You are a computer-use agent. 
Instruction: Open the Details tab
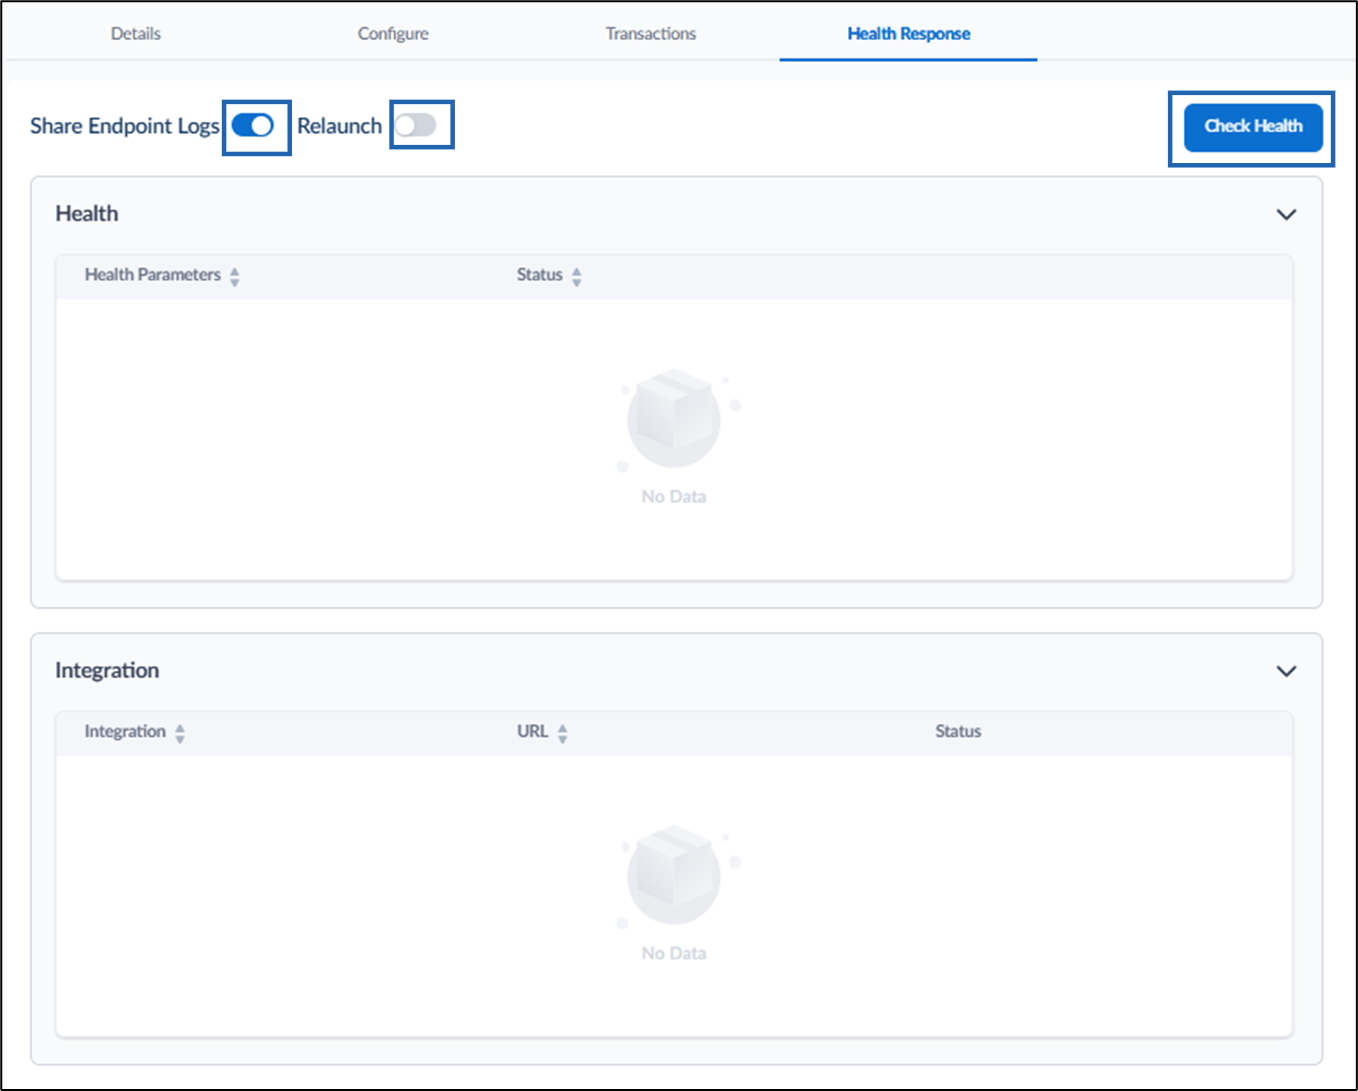pos(136,33)
